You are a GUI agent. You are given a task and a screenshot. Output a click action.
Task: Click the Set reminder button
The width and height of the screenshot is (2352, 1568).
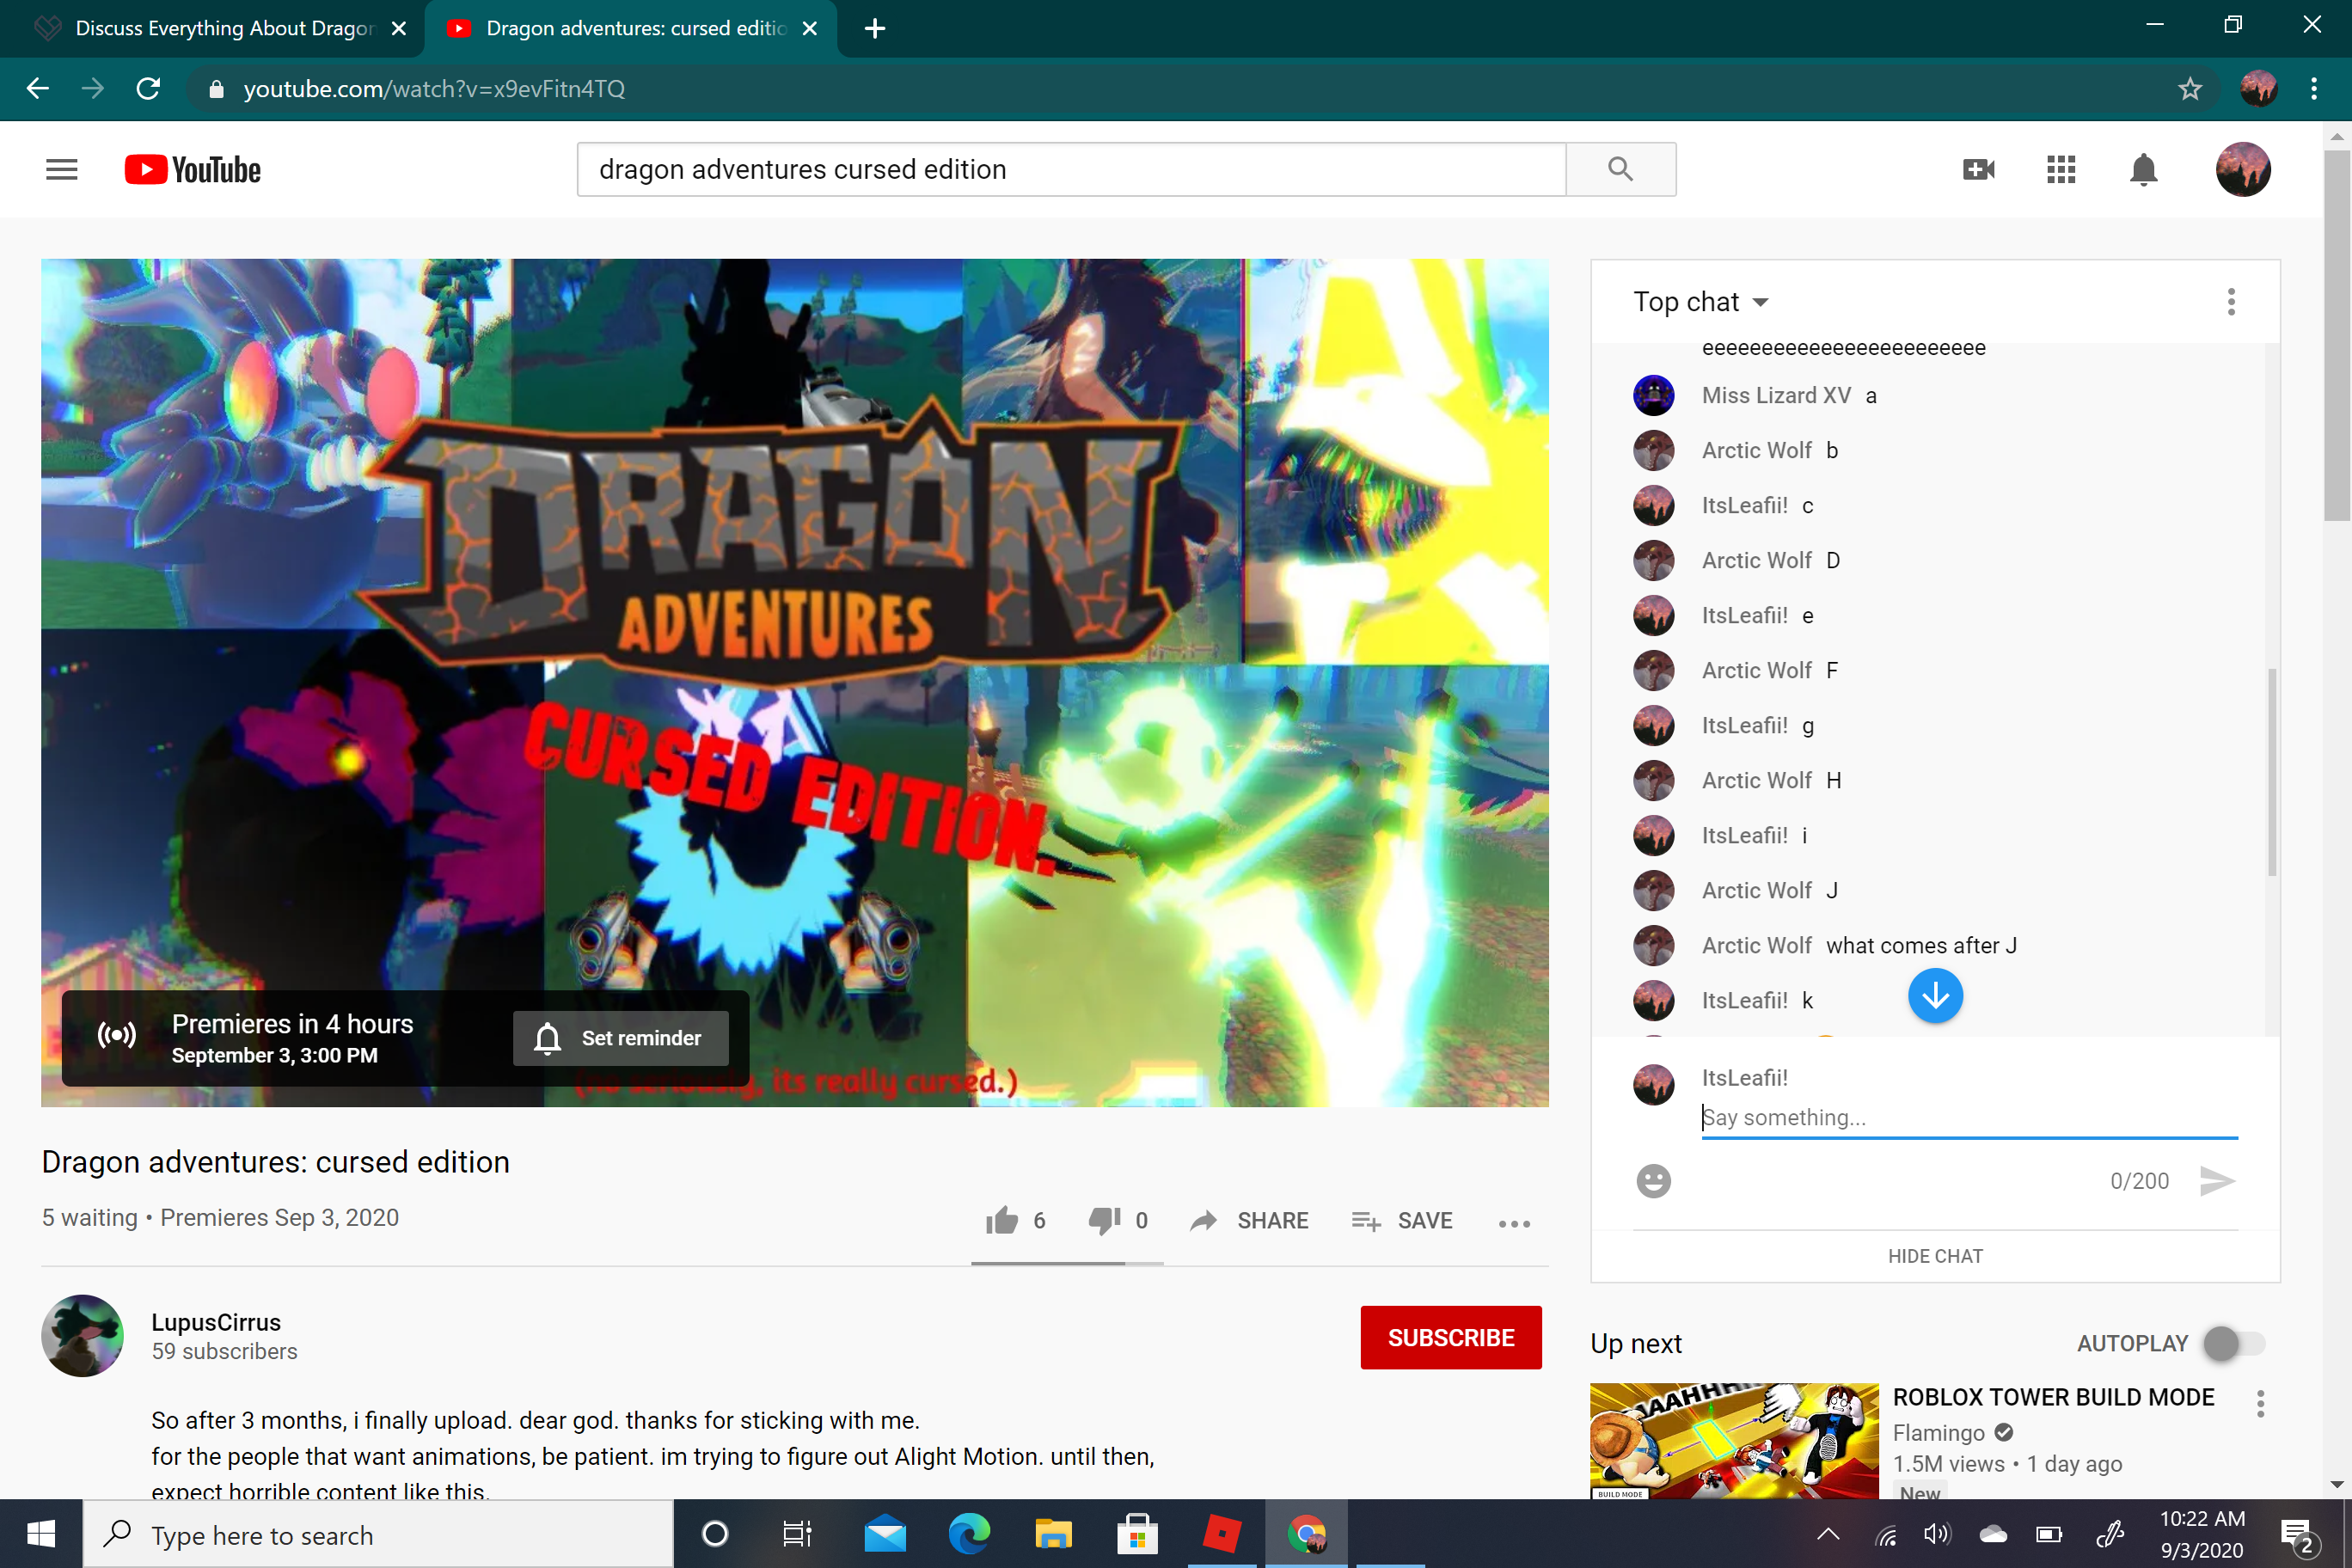click(620, 1038)
